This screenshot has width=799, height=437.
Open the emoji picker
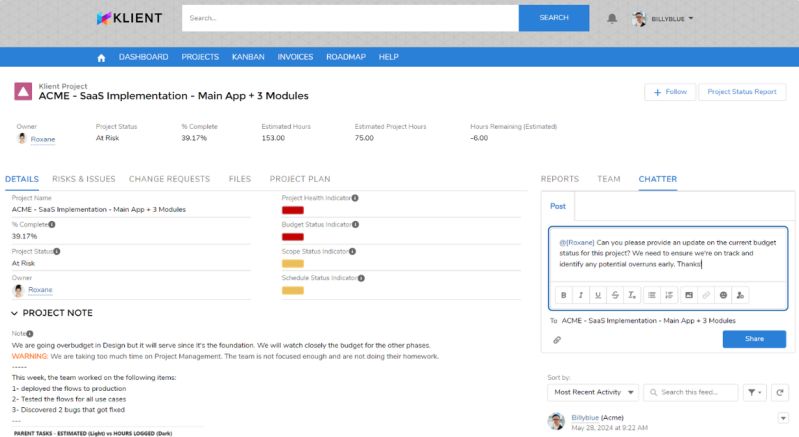click(x=723, y=295)
